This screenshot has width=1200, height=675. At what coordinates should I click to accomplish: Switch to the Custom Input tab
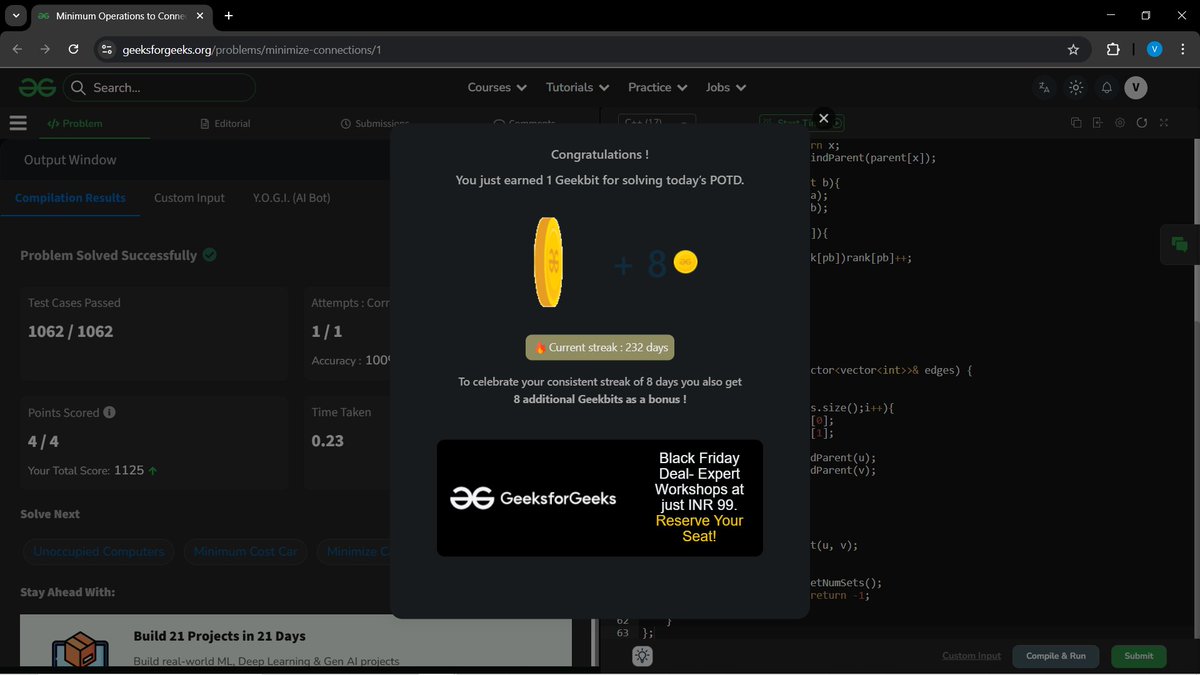(x=189, y=197)
